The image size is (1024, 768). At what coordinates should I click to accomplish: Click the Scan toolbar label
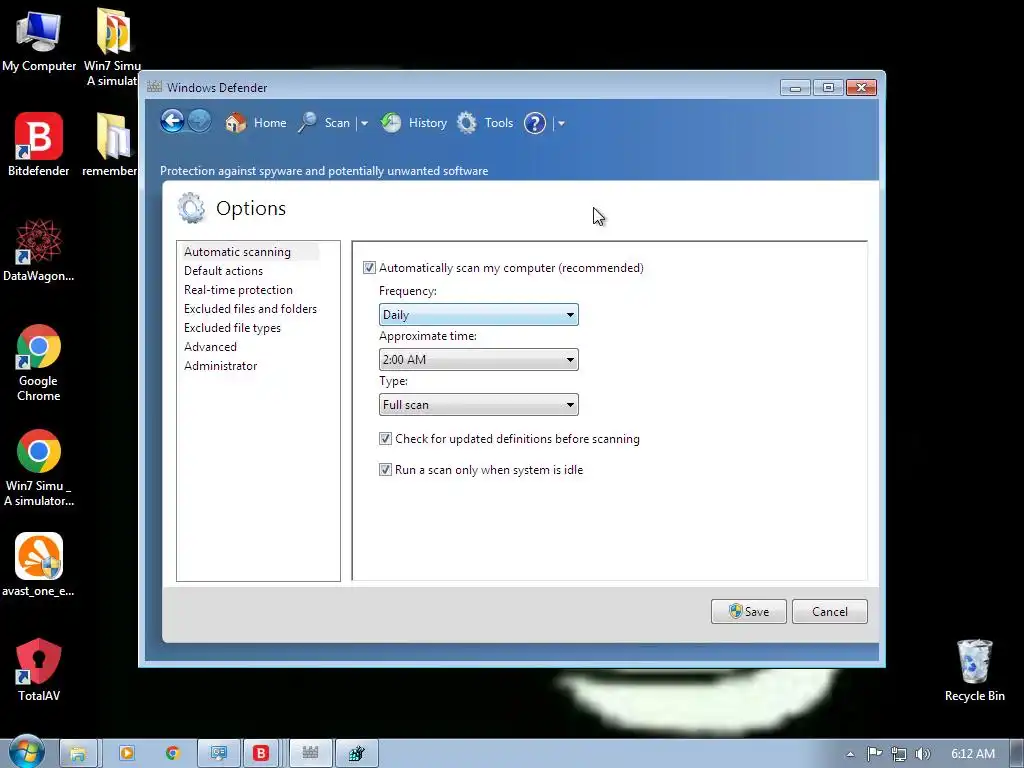tap(337, 123)
